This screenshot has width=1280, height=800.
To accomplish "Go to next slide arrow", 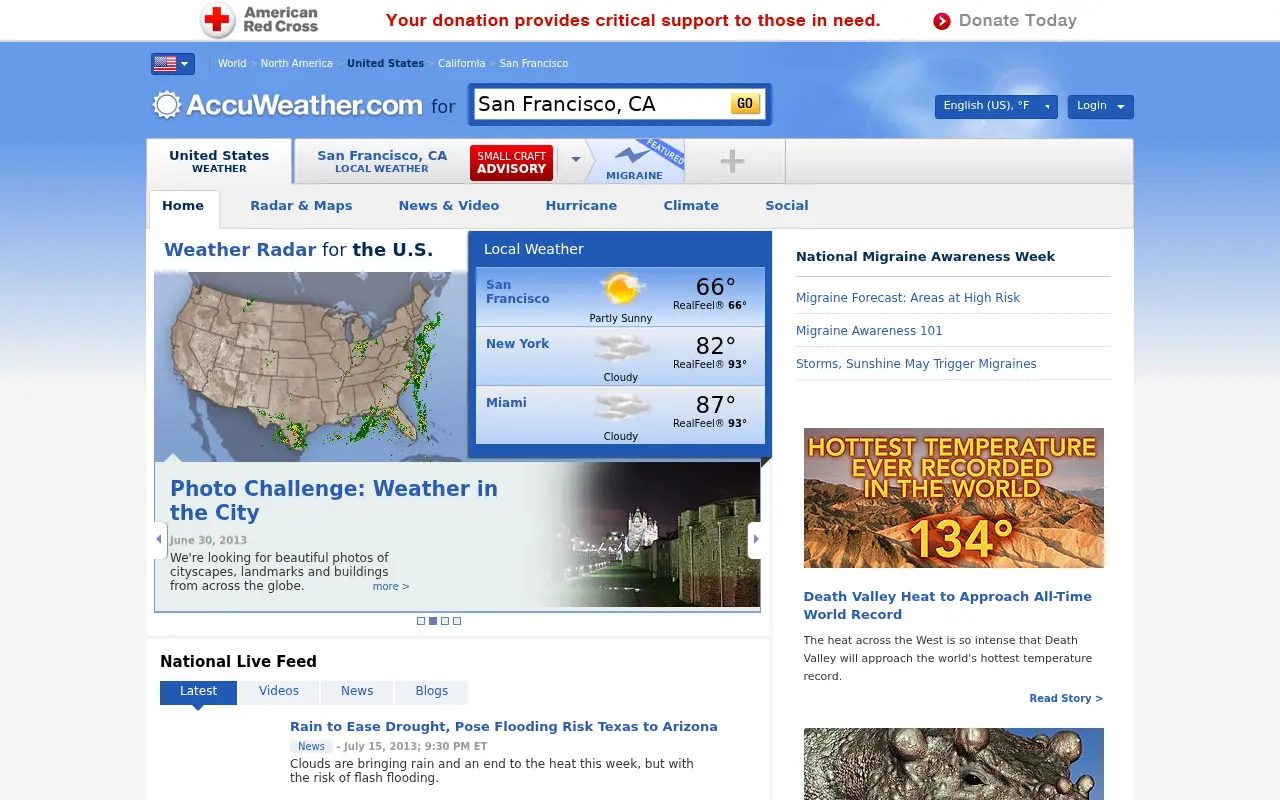I will [x=755, y=540].
